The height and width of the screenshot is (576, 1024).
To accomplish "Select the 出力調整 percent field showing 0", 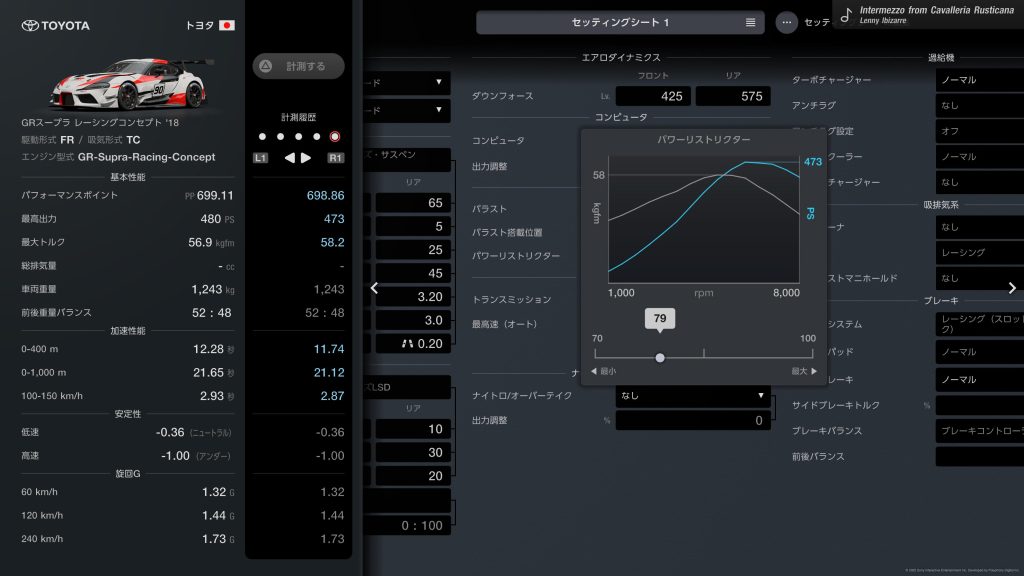I will click(x=692, y=421).
